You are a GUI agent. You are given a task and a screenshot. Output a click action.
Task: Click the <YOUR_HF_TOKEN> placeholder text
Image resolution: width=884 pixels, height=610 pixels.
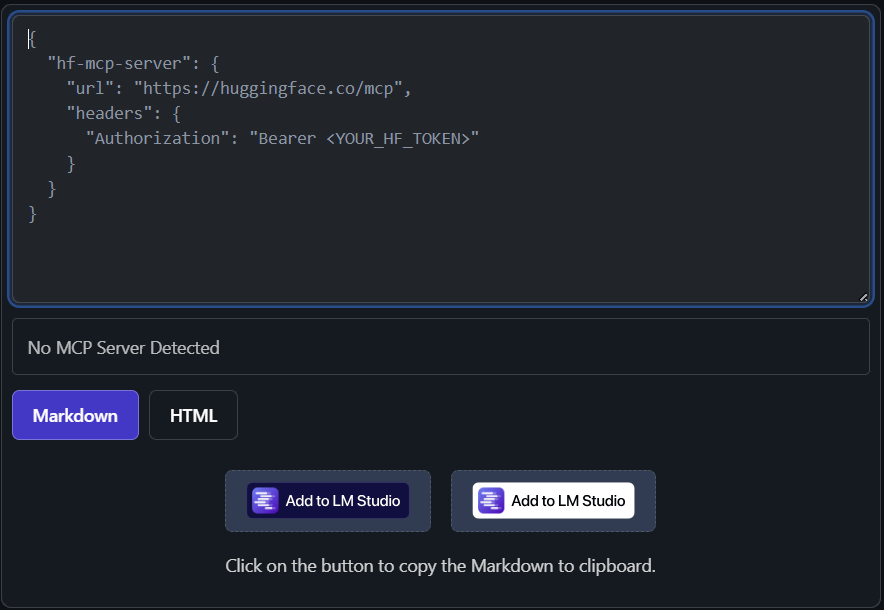[398, 139]
